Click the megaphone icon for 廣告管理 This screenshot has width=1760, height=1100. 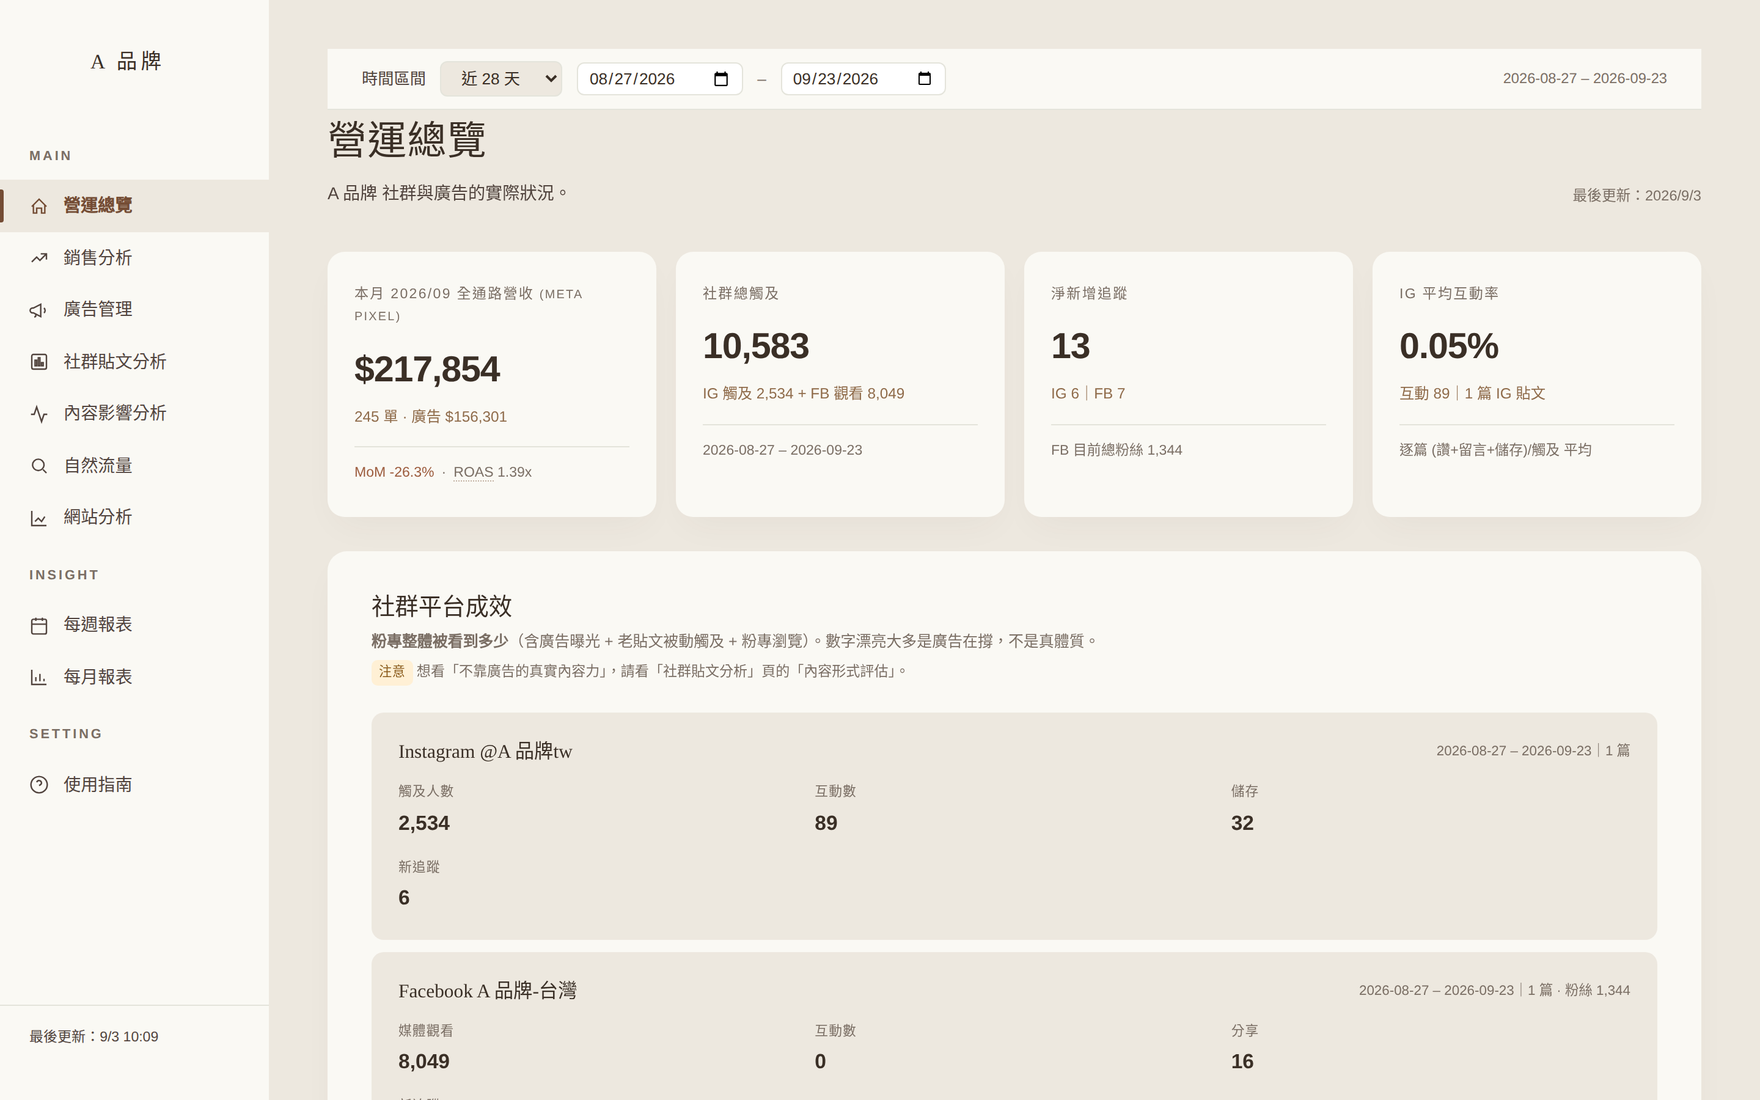coord(39,310)
